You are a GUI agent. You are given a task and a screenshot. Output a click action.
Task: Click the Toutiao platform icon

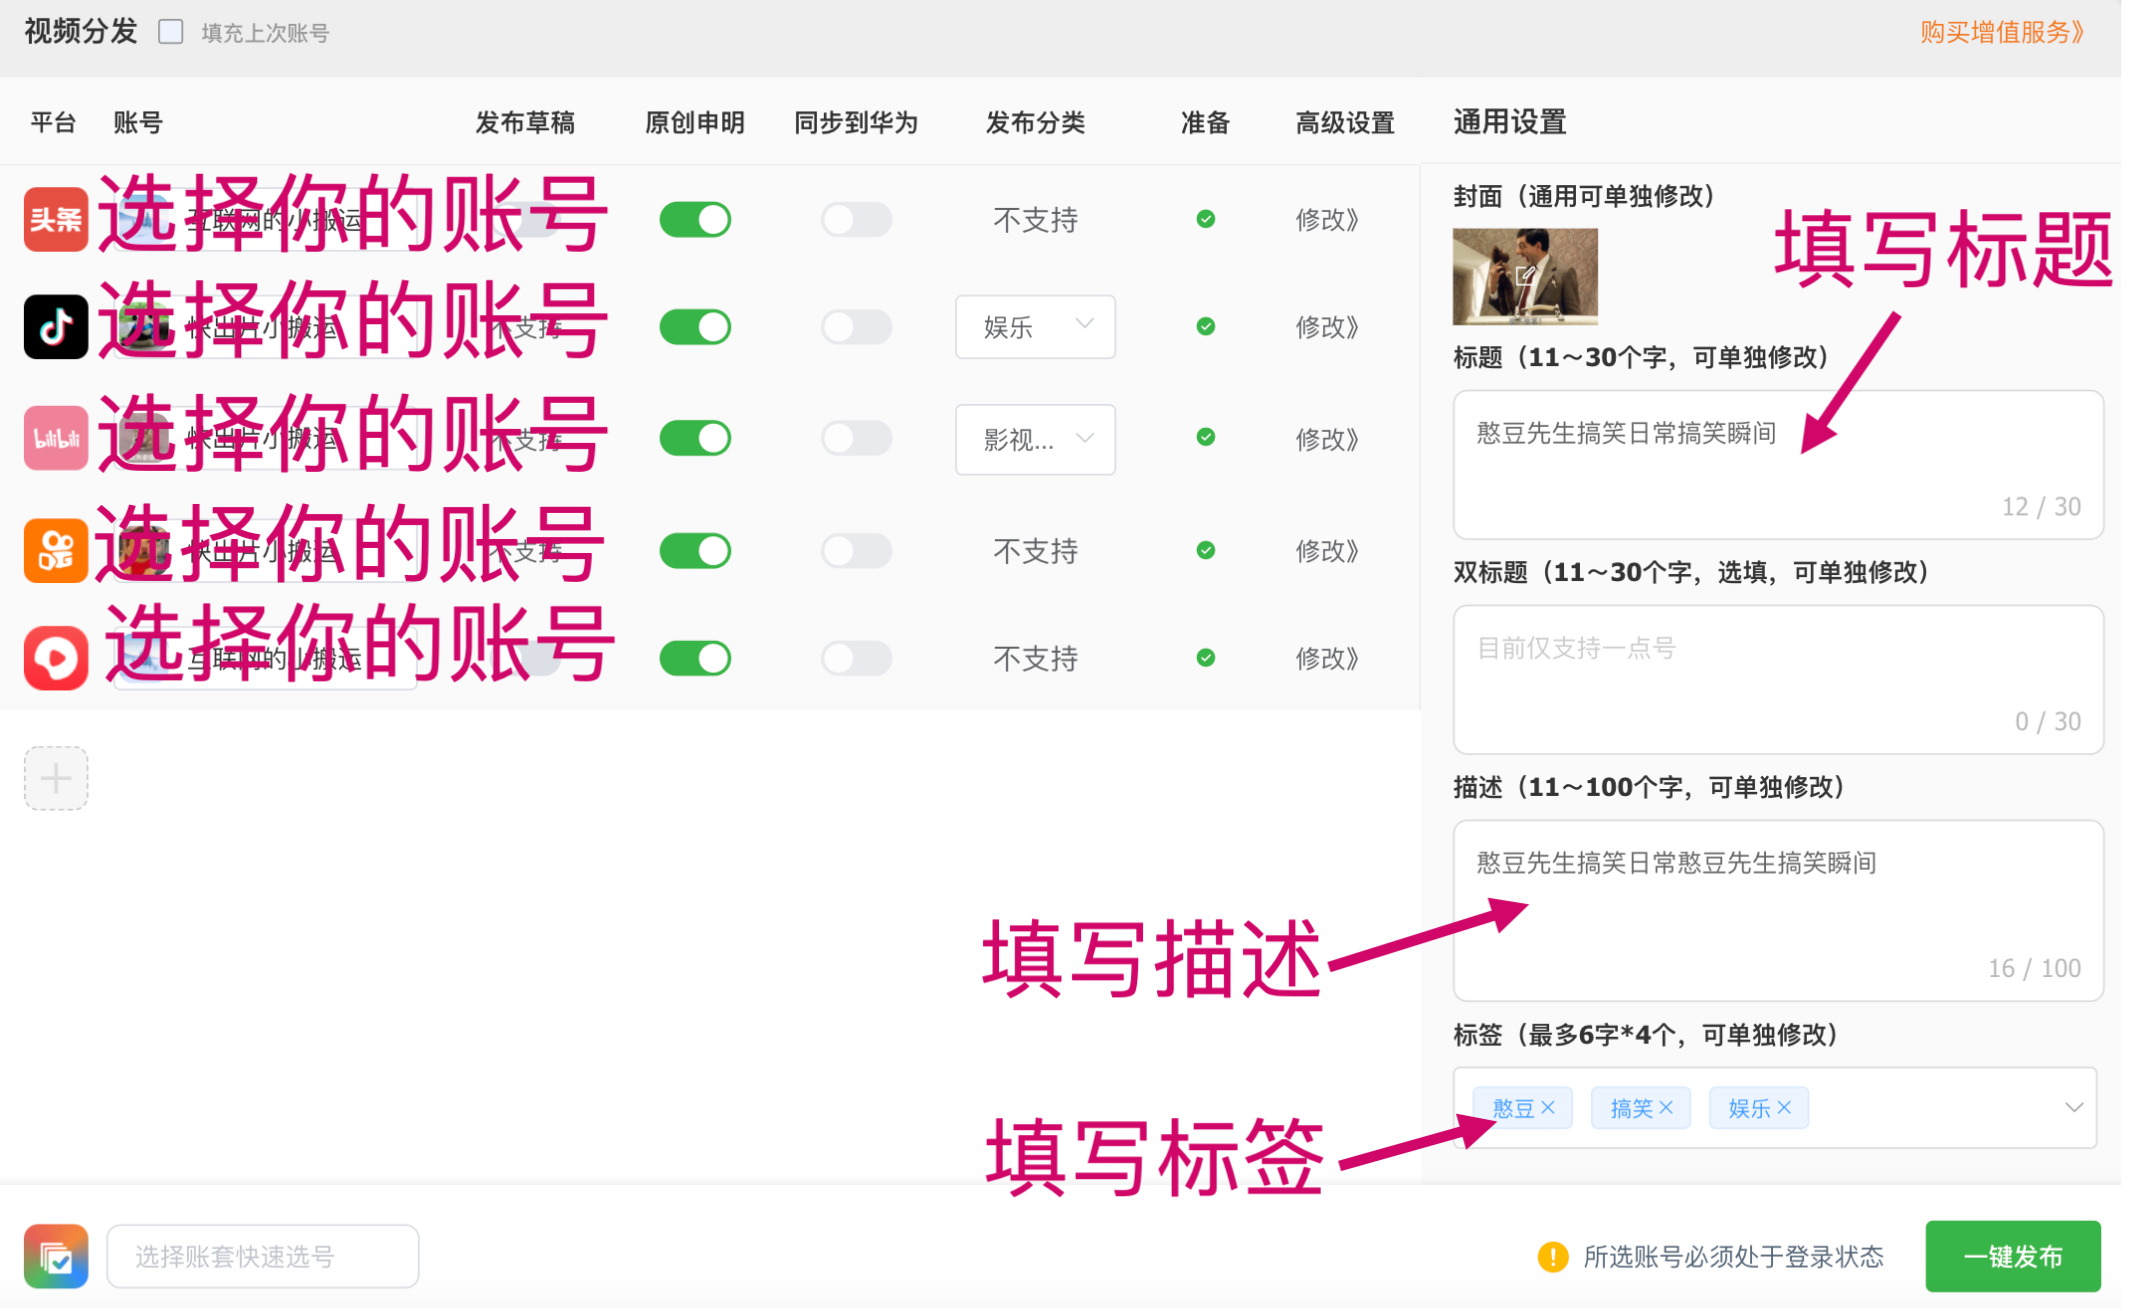56,219
